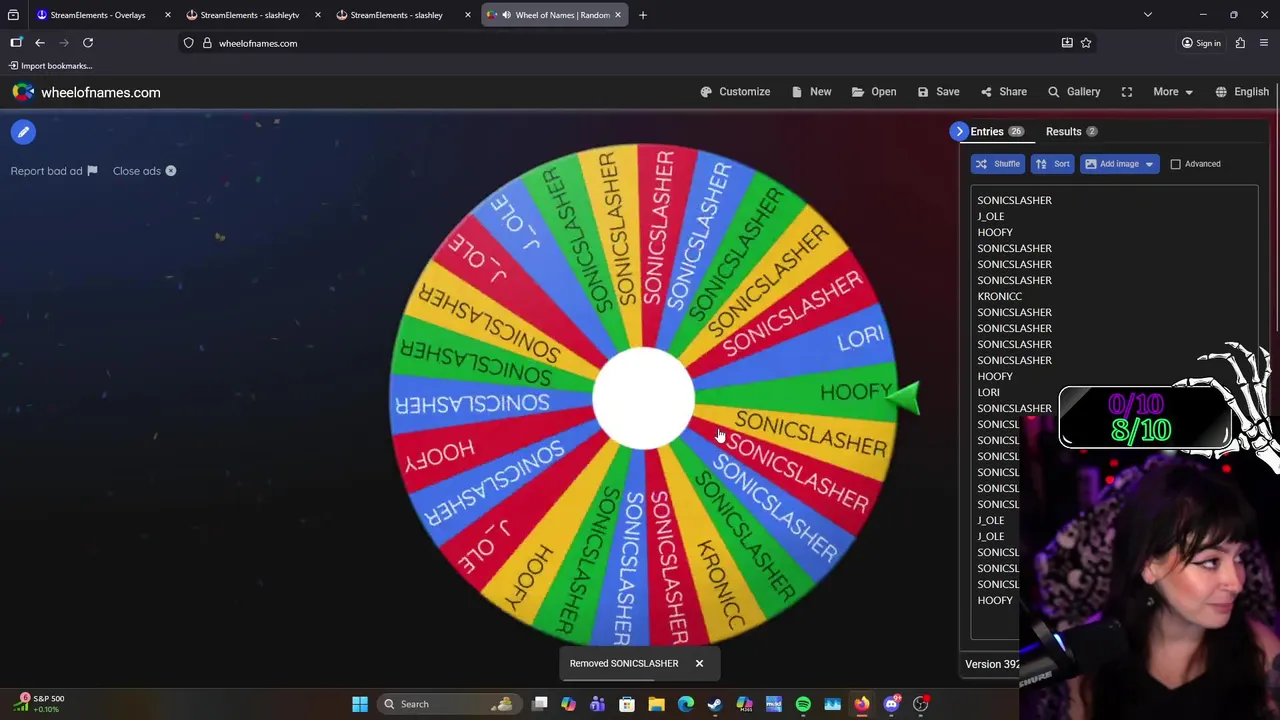Click the LORI entry in list
Screen dimensions: 1280x720
point(988,392)
